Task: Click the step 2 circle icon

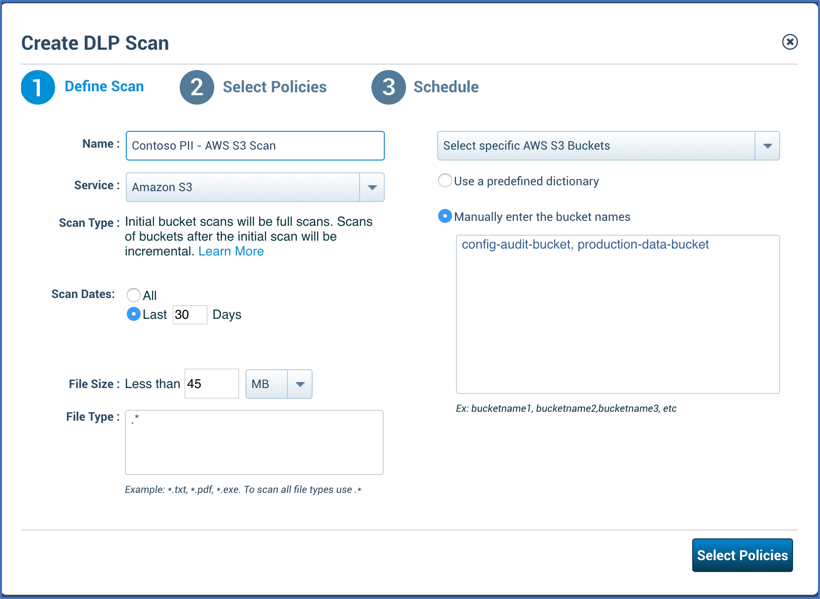Action: [x=197, y=87]
